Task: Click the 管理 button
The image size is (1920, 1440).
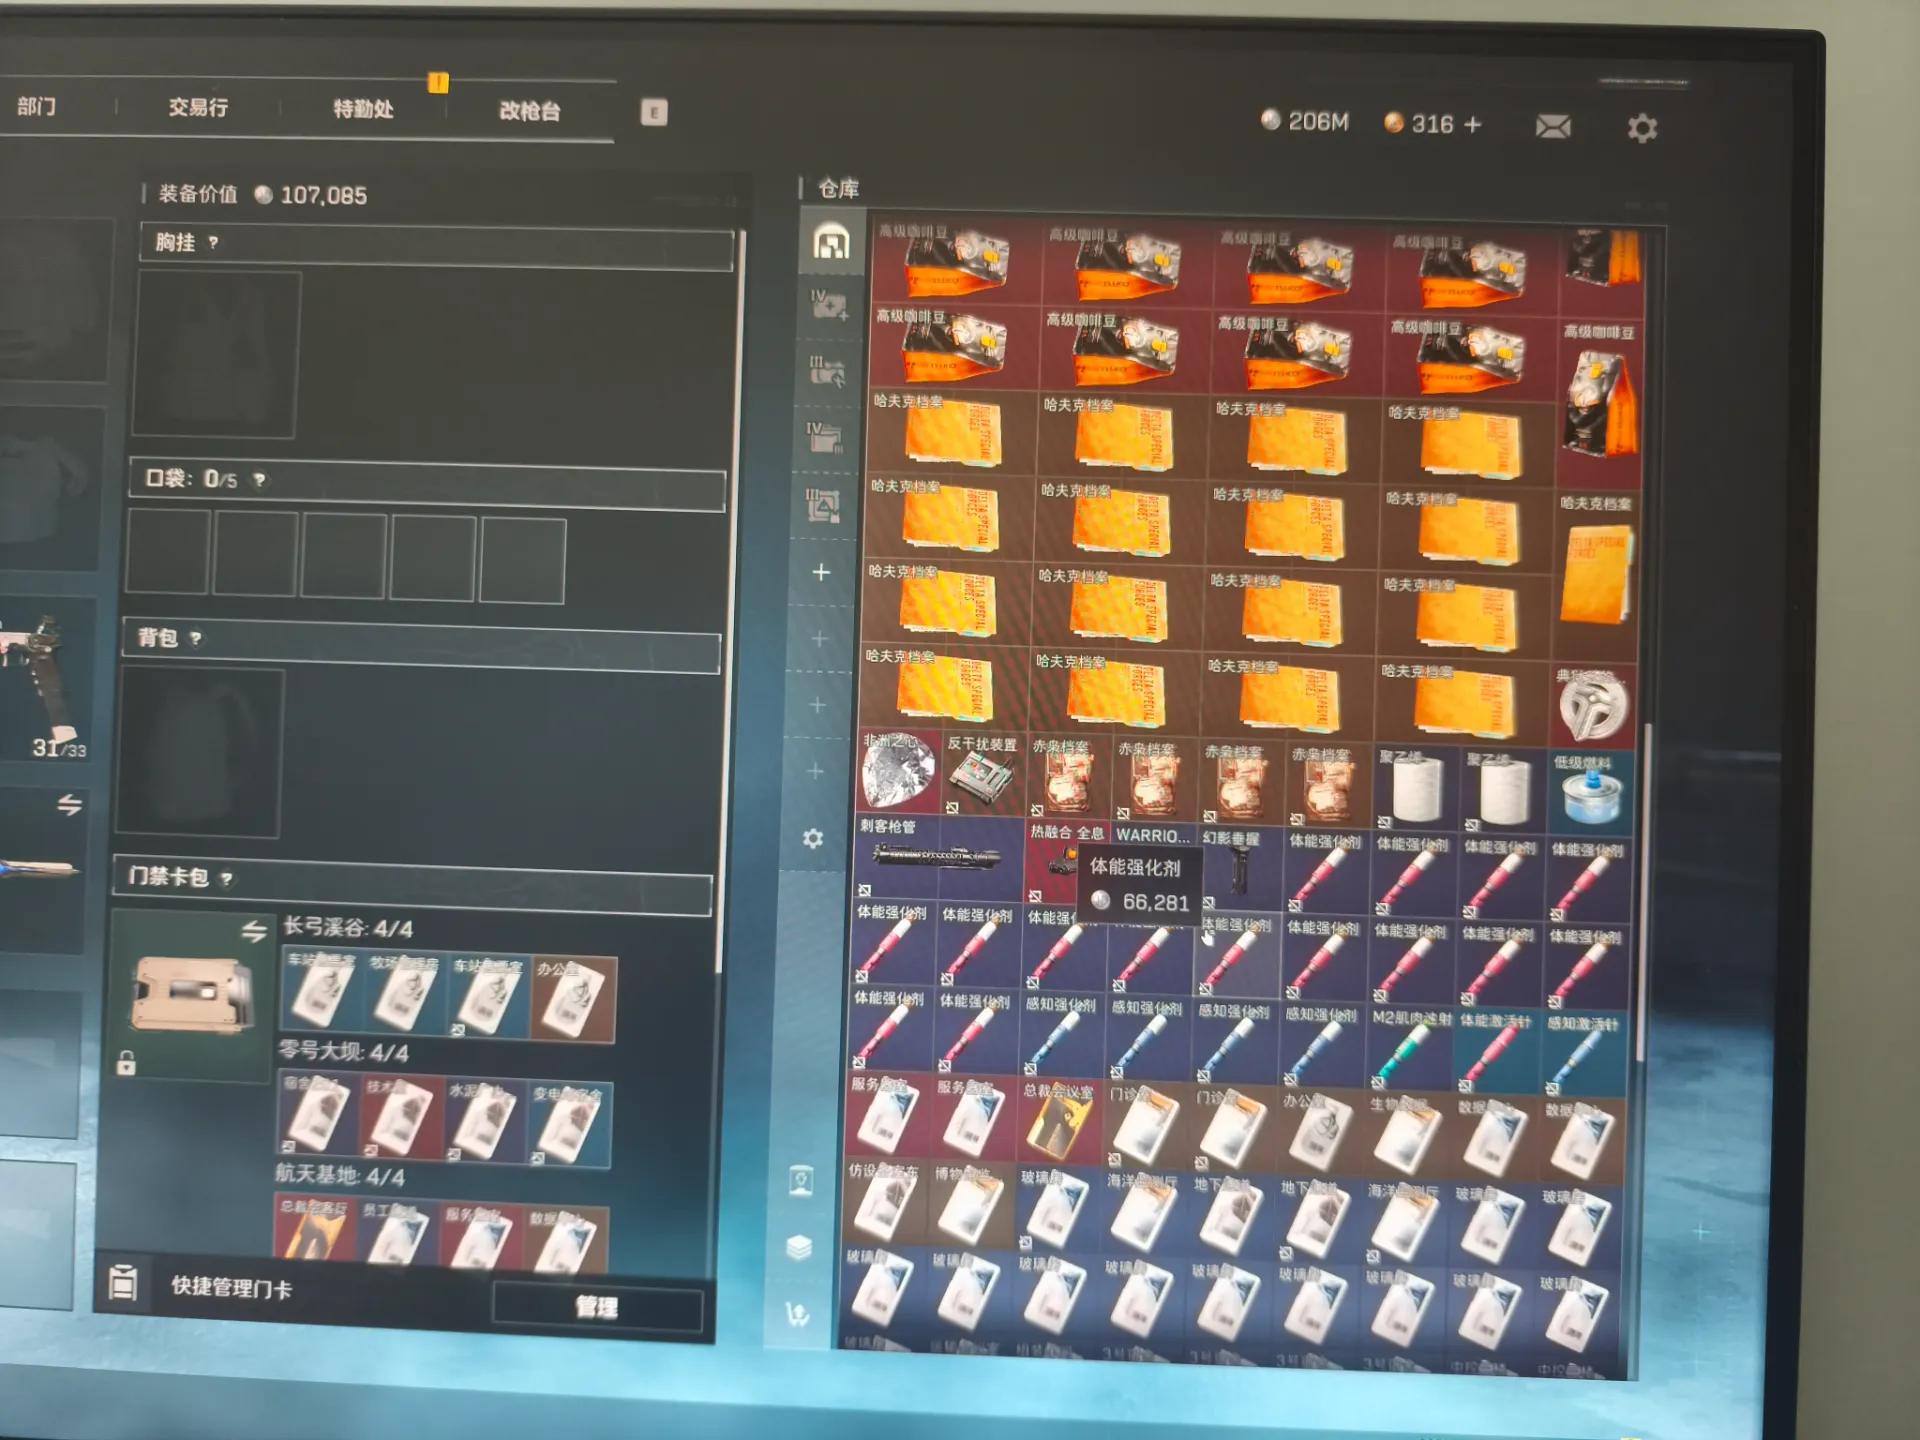Action: pyautogui.click(x=597, y=1306)
